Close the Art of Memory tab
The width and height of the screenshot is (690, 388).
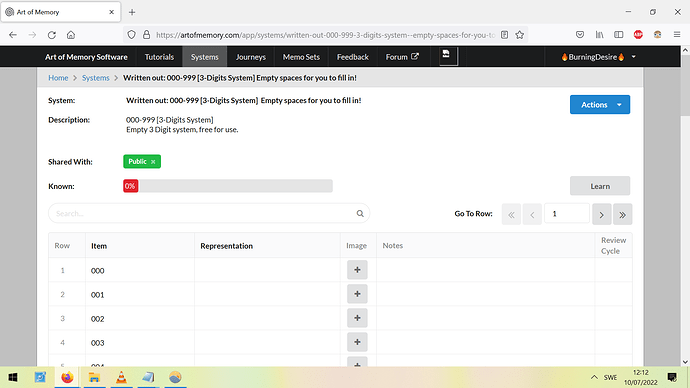click(x=112, y=12)
